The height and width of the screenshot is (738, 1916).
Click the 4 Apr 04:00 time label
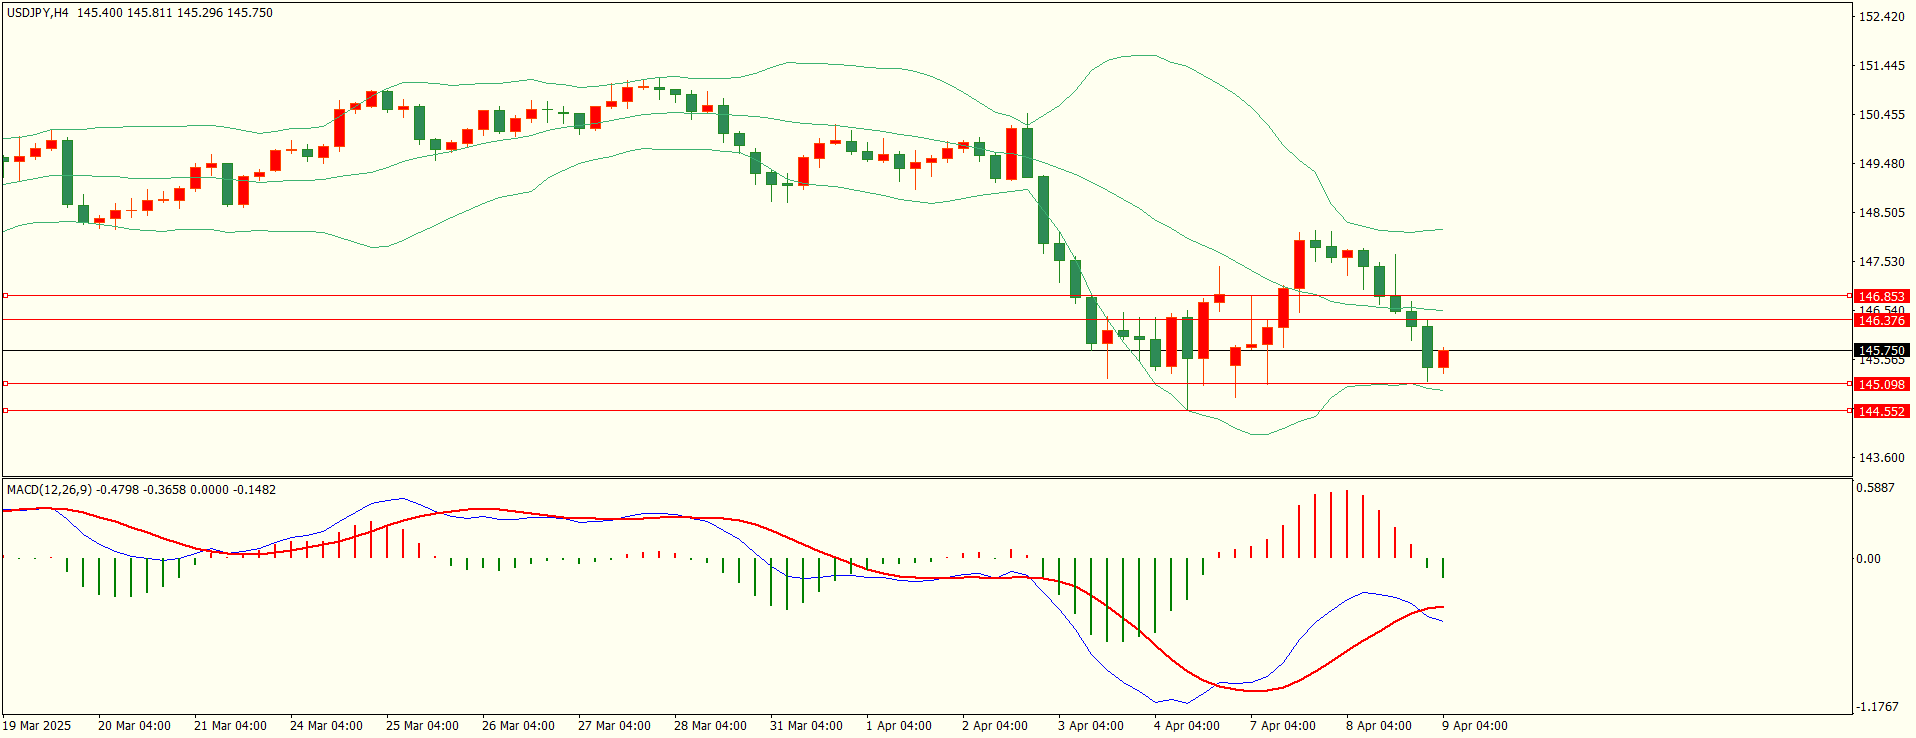pyautogui.click(x=1186, y=726)
